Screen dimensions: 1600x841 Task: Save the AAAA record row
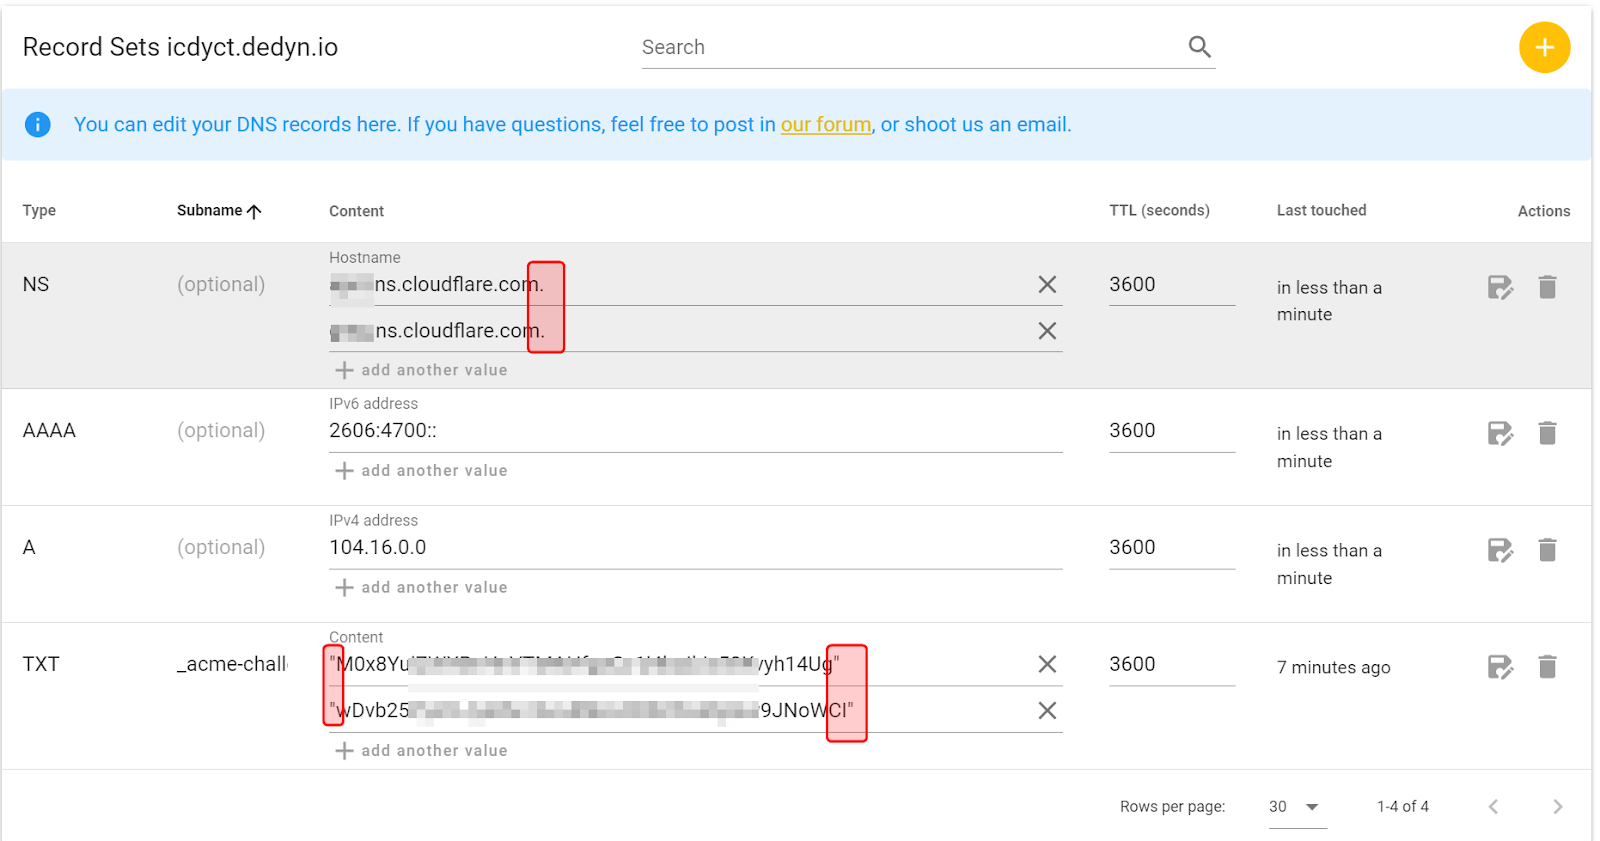pos(1500,434)
